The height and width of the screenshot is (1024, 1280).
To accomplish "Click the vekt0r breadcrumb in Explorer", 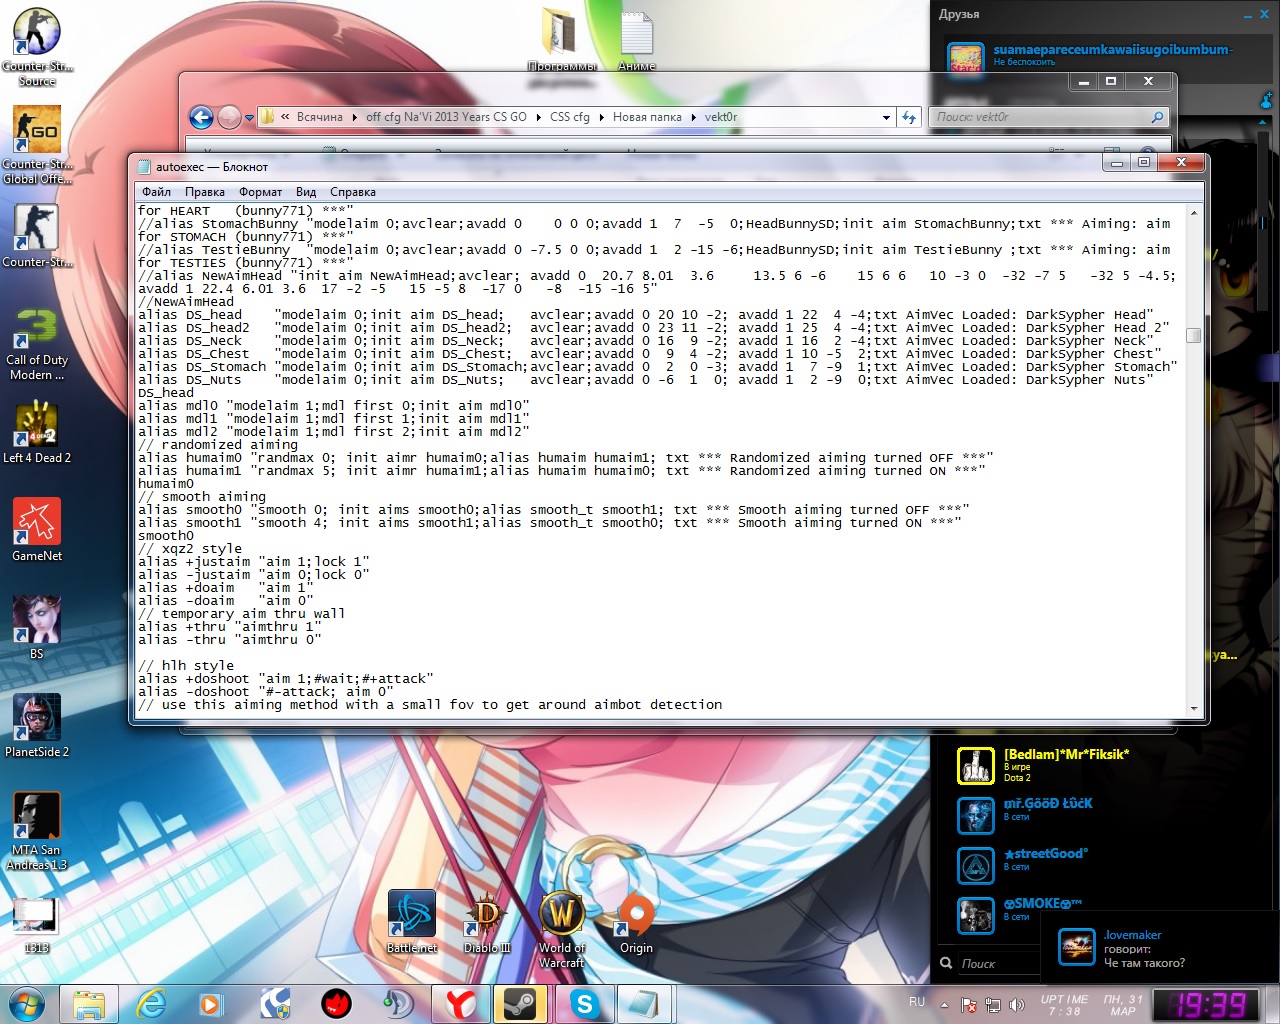I will point(721,117).
